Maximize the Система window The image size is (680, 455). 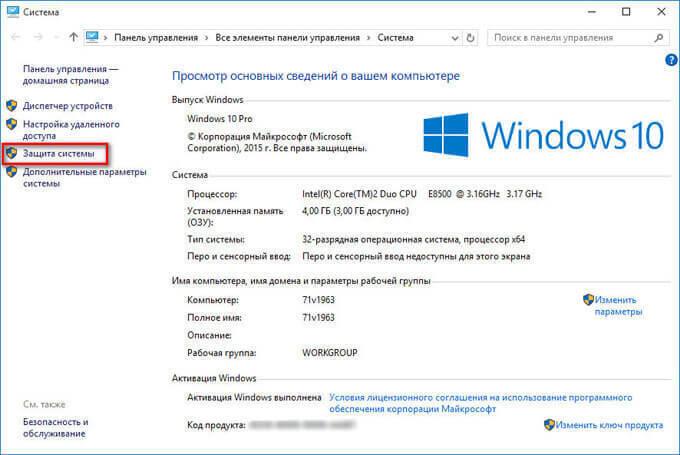626,12
